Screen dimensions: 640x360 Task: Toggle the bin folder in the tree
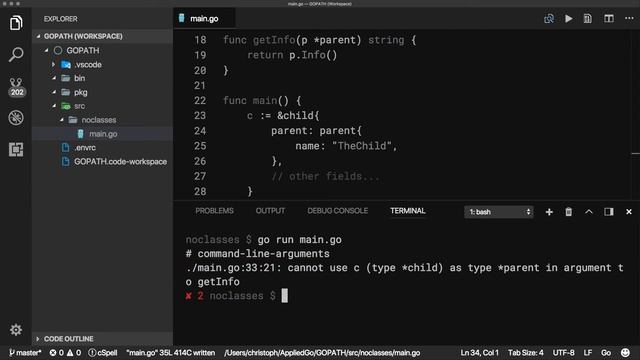[102, 78]
